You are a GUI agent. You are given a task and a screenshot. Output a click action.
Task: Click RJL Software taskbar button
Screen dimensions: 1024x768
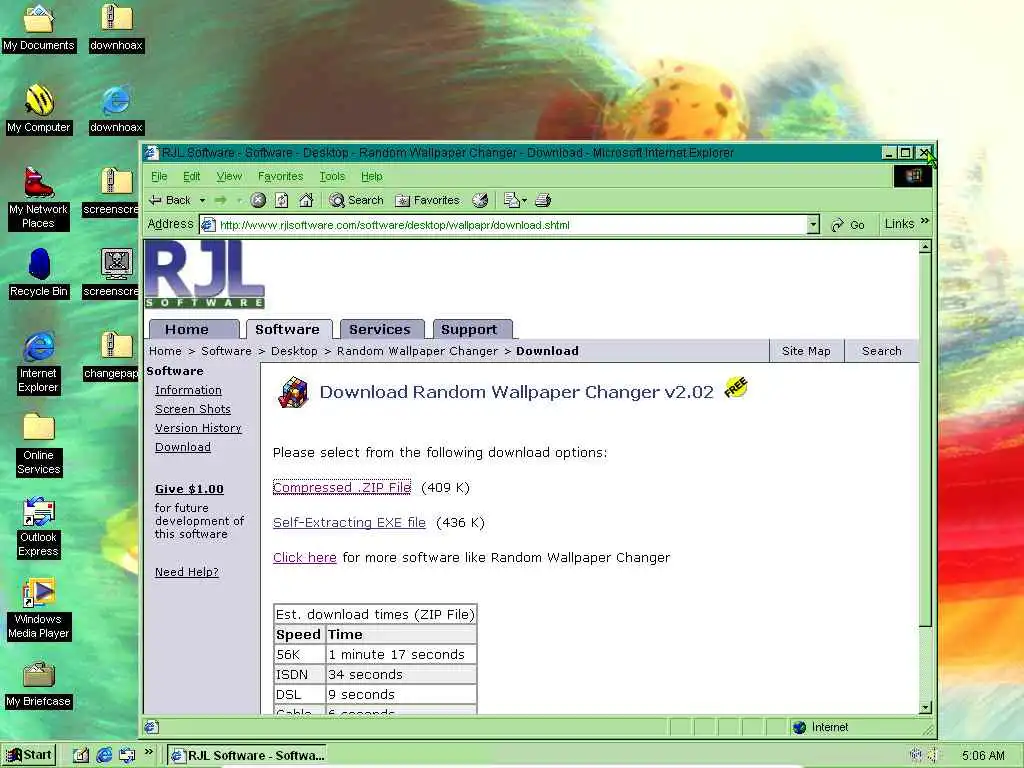[247, 756]
